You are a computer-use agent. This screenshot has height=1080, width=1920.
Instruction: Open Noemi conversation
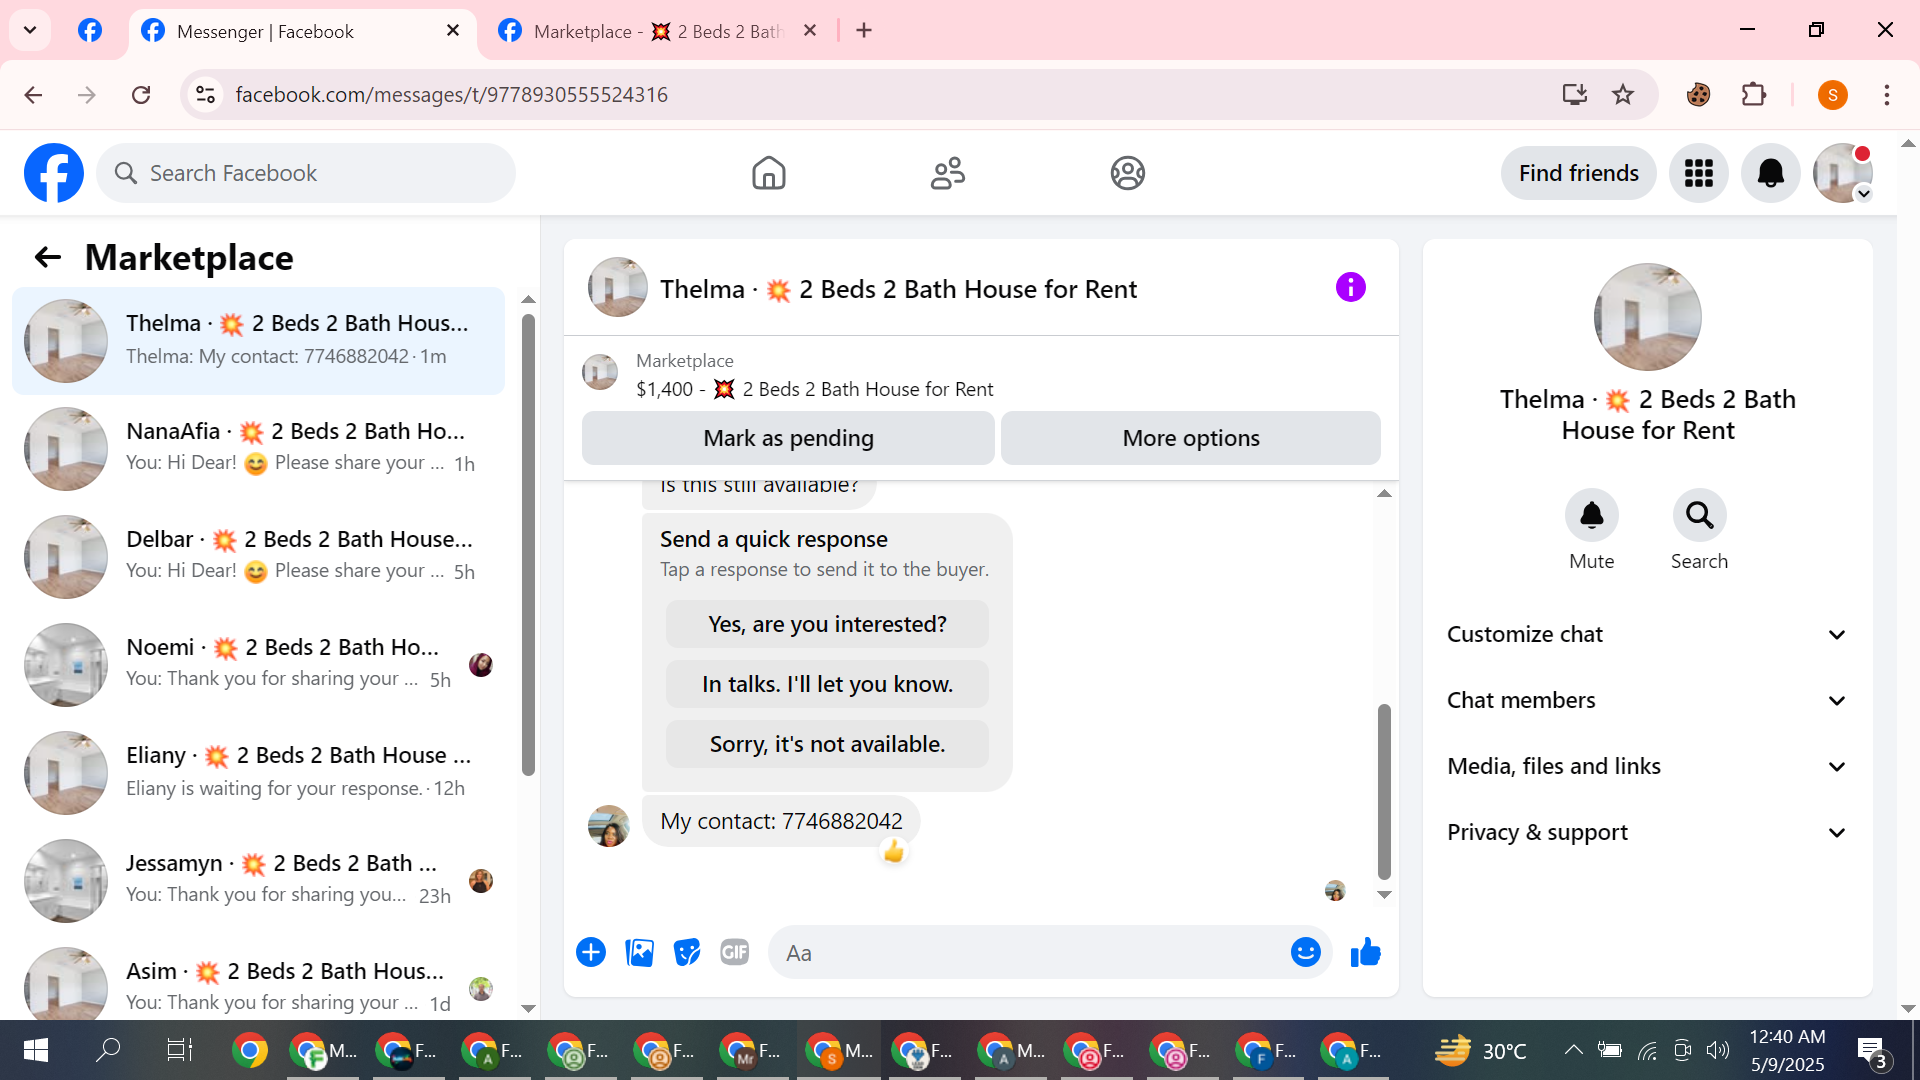click(259, 664)
